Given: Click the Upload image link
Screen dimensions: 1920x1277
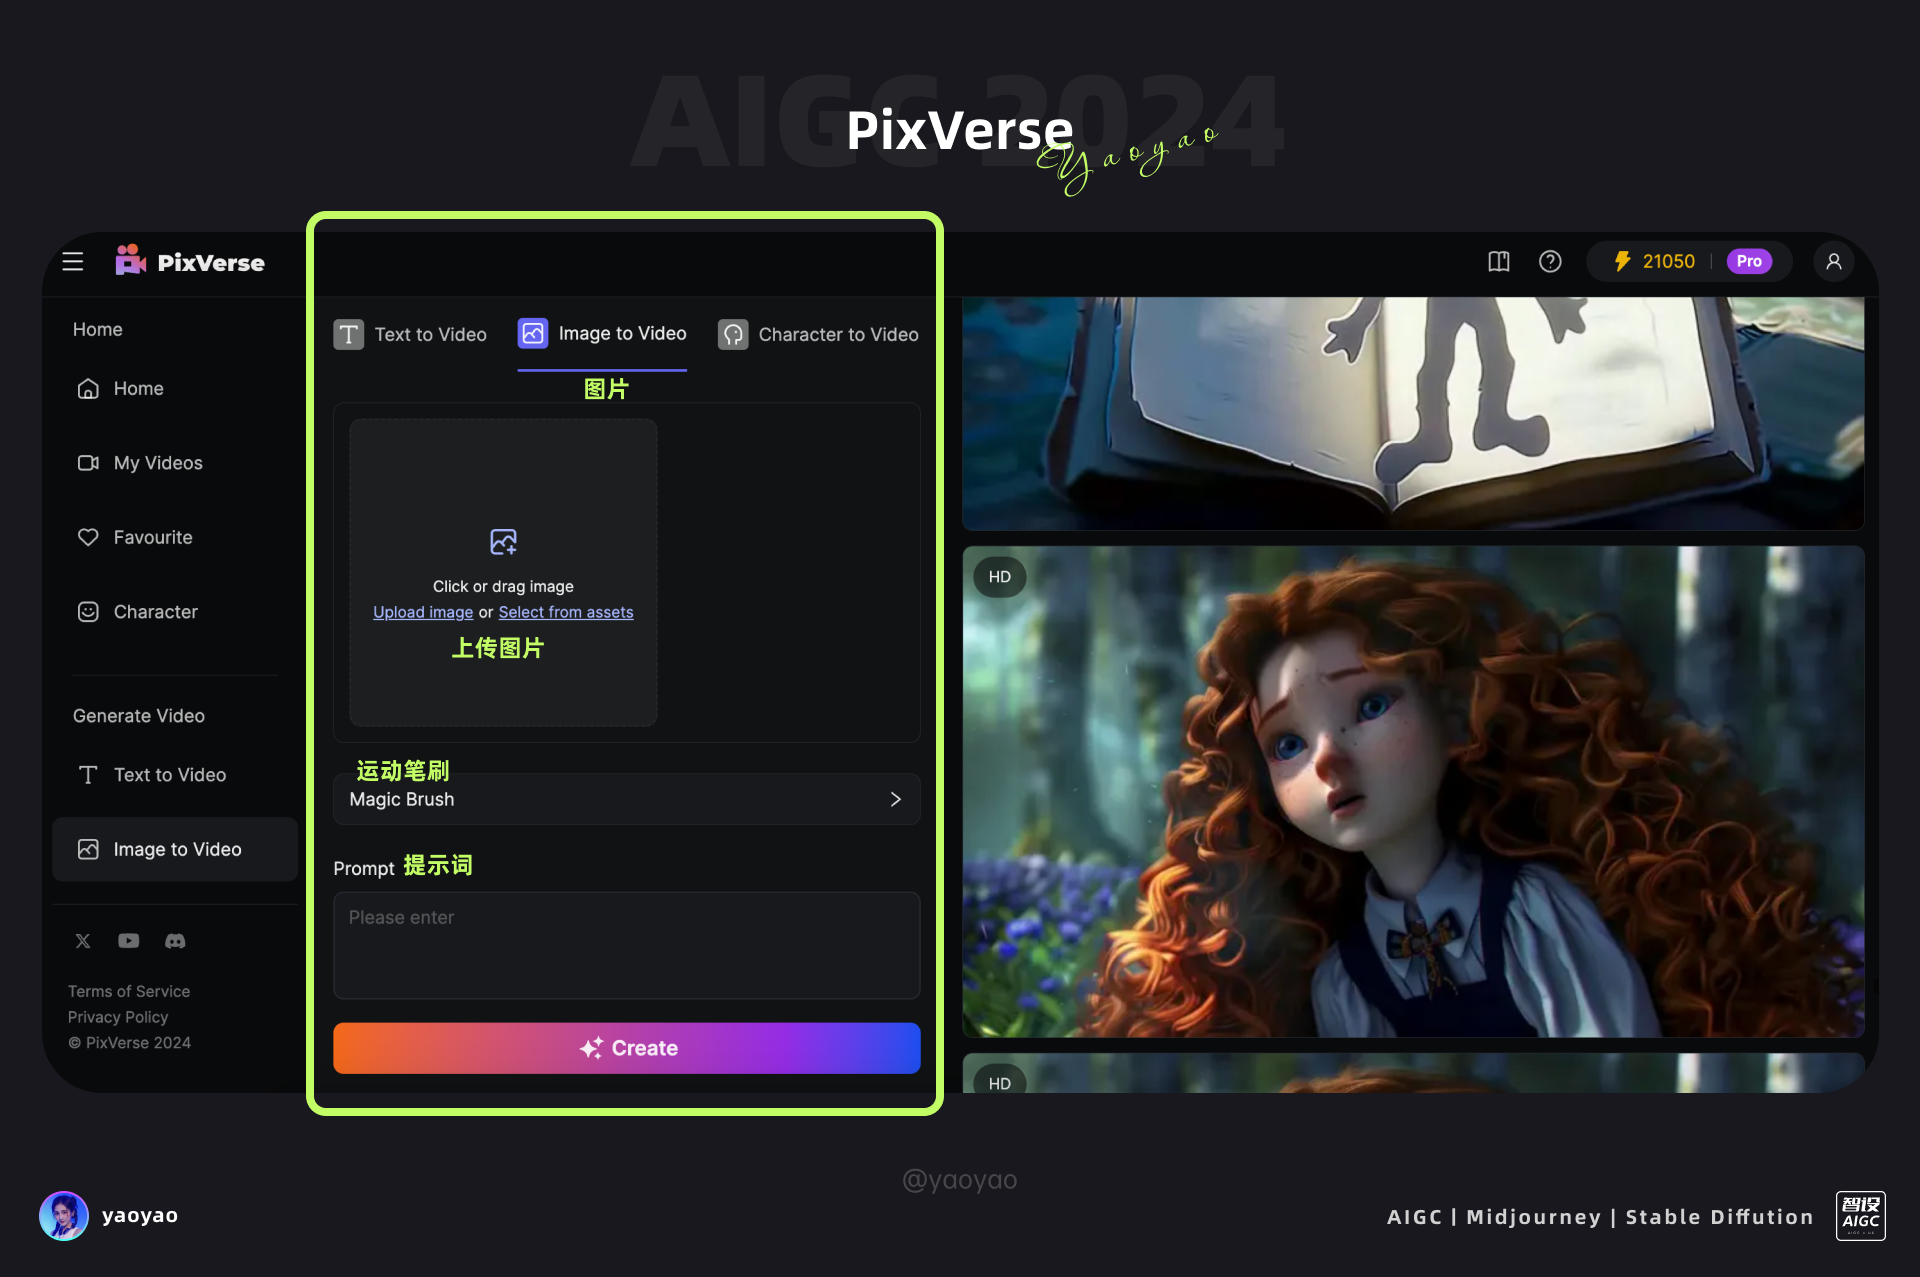Looking at the screenshot, I should 423,612.
